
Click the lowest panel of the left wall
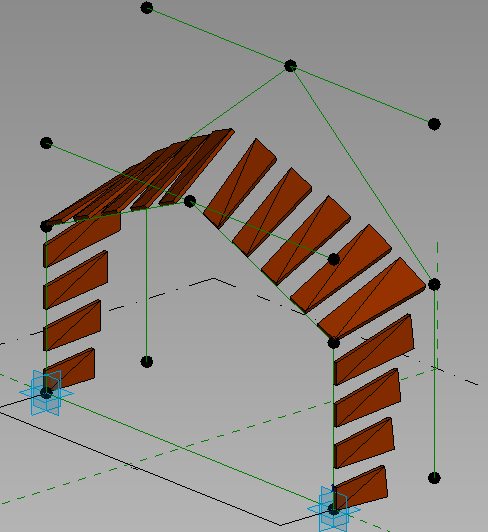[x=70, y=369]
